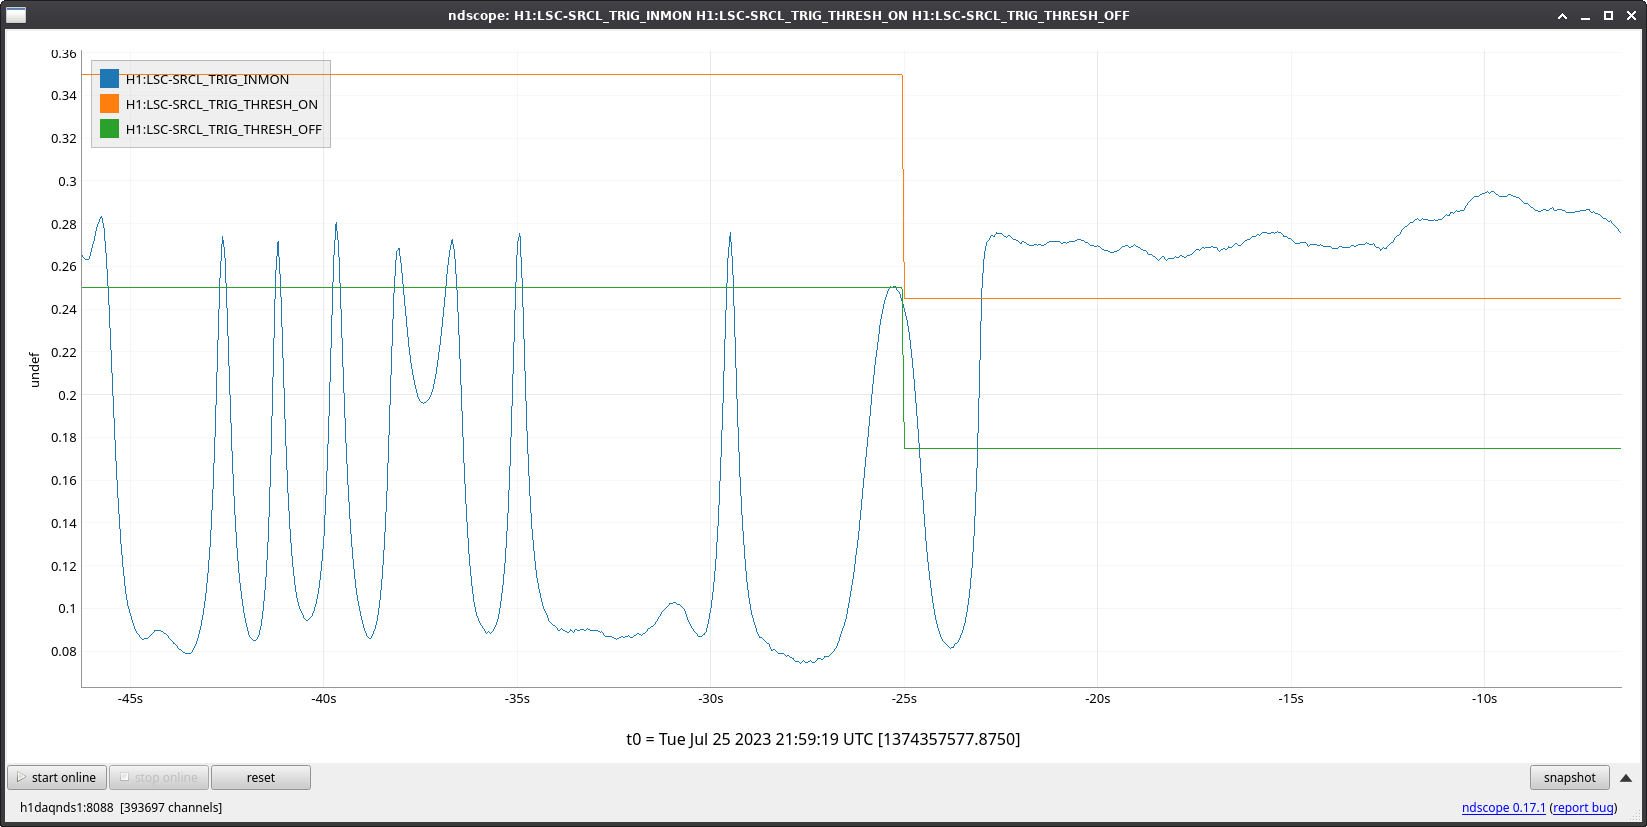Close the ndscope window
This screenshot has width=1647, height=827.
[1631, 15]
